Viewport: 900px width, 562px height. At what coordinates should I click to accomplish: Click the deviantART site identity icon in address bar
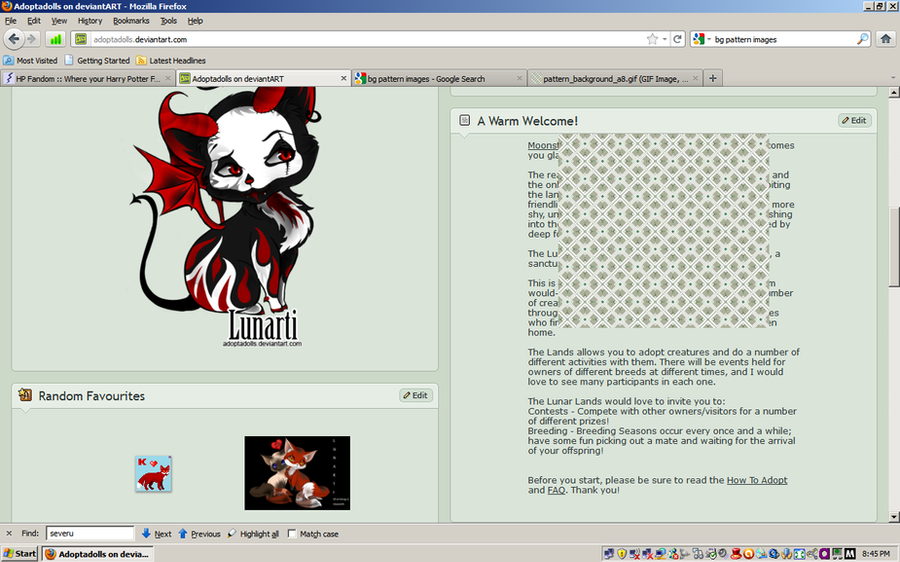click(x=82, y=39)
